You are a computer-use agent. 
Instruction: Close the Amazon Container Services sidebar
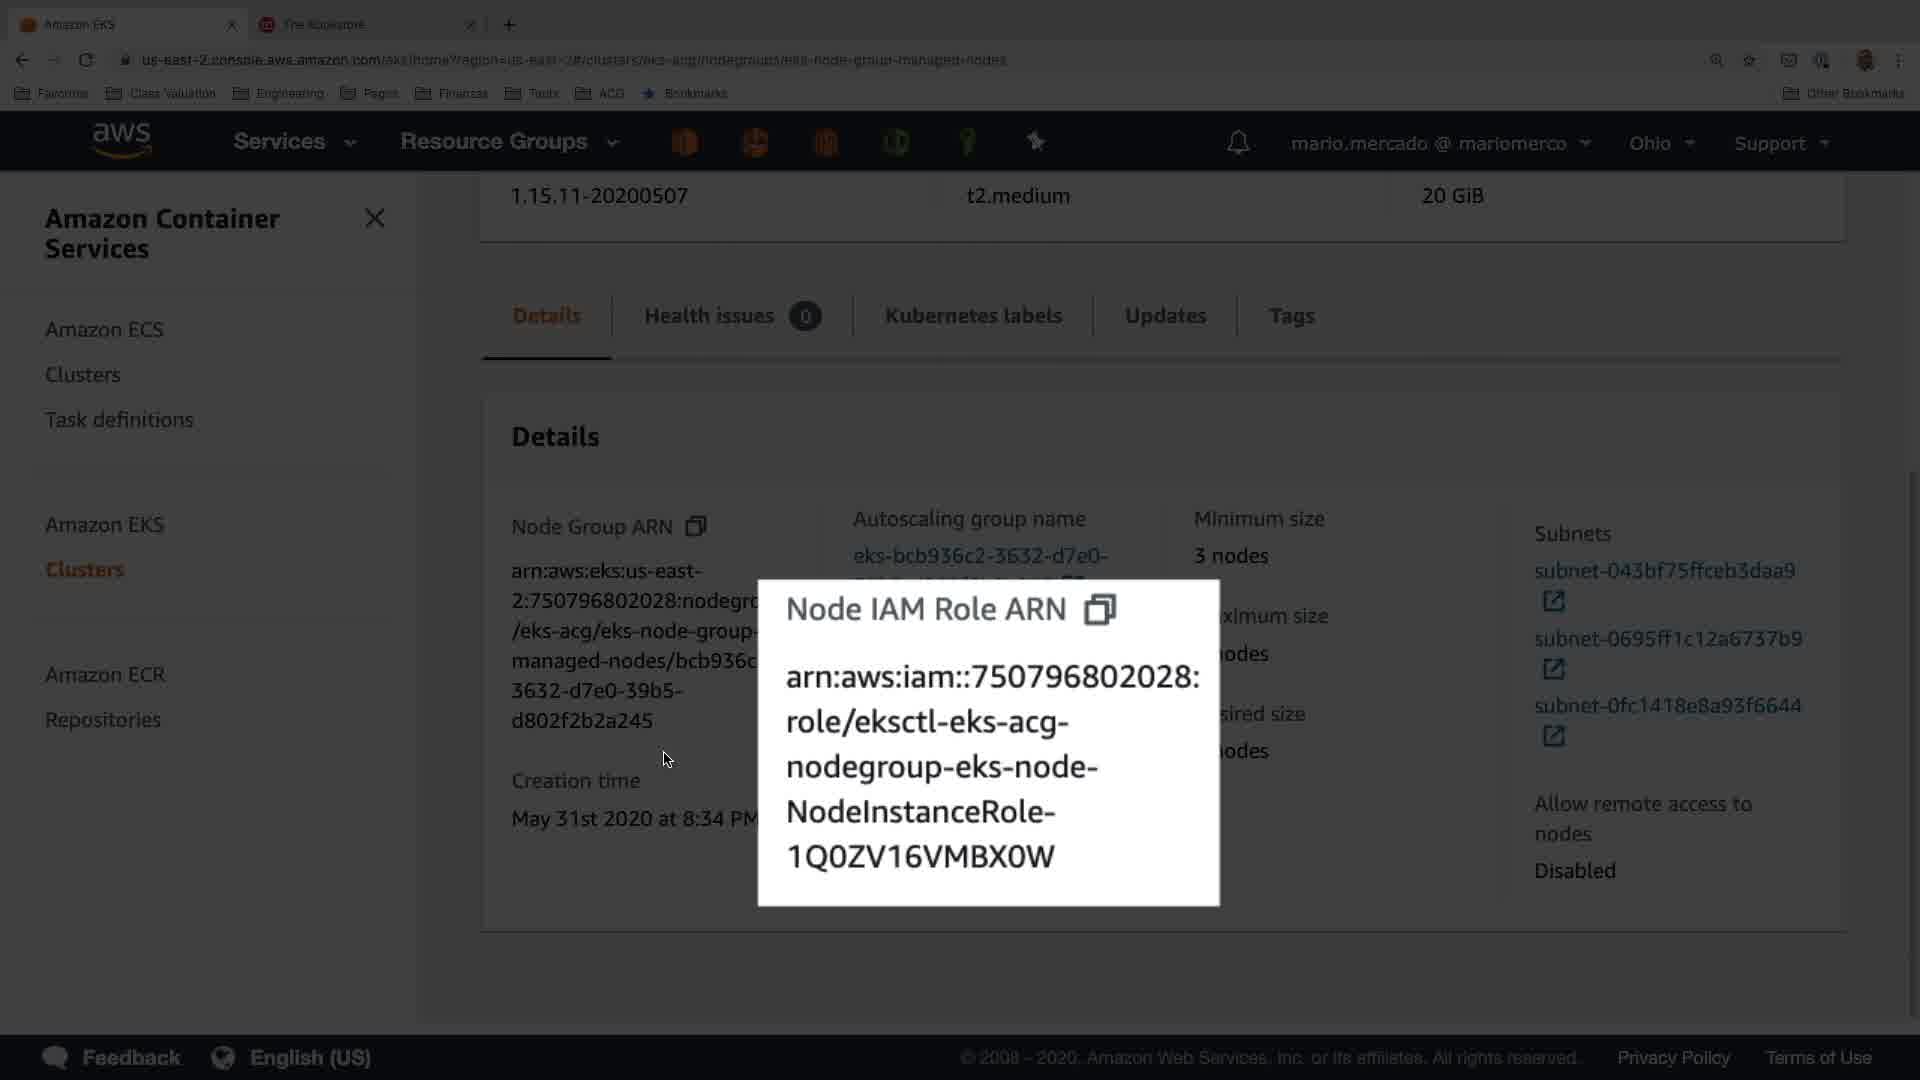375,218
